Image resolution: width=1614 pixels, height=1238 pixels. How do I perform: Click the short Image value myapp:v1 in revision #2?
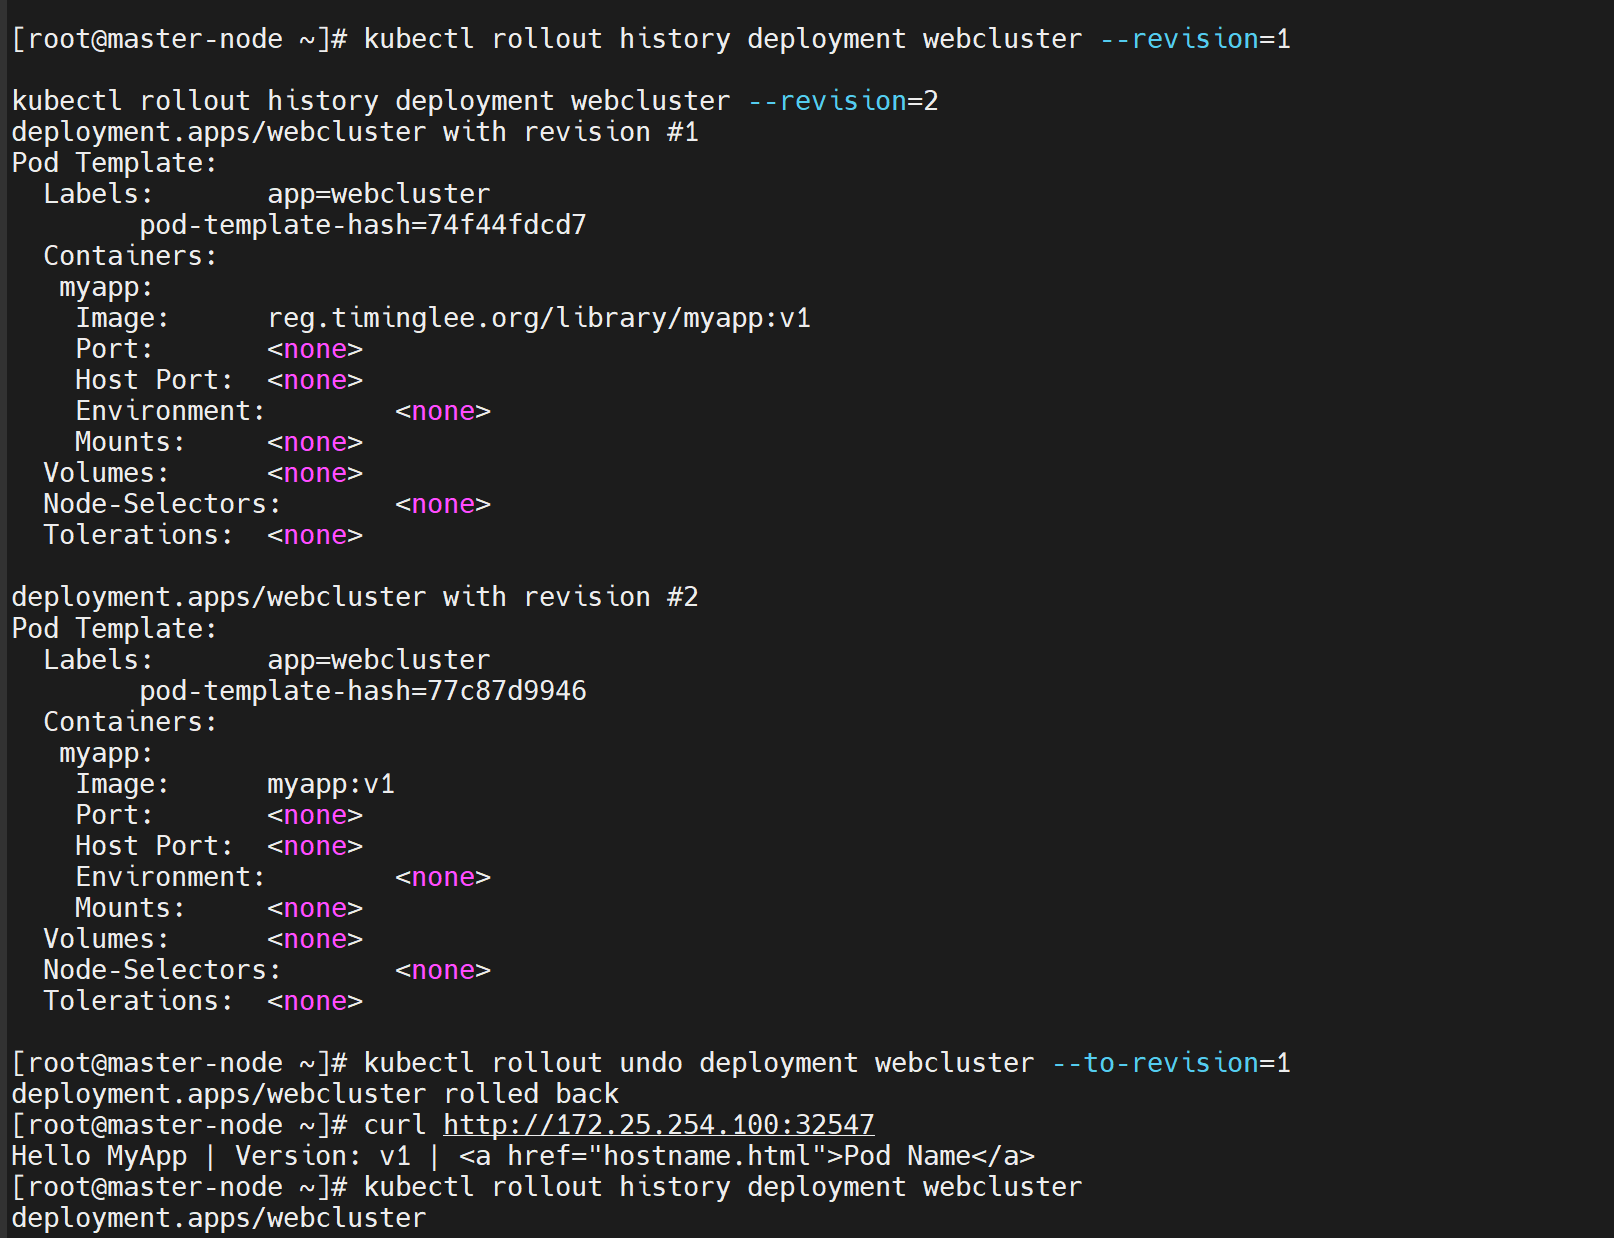(x=331, y=784)
